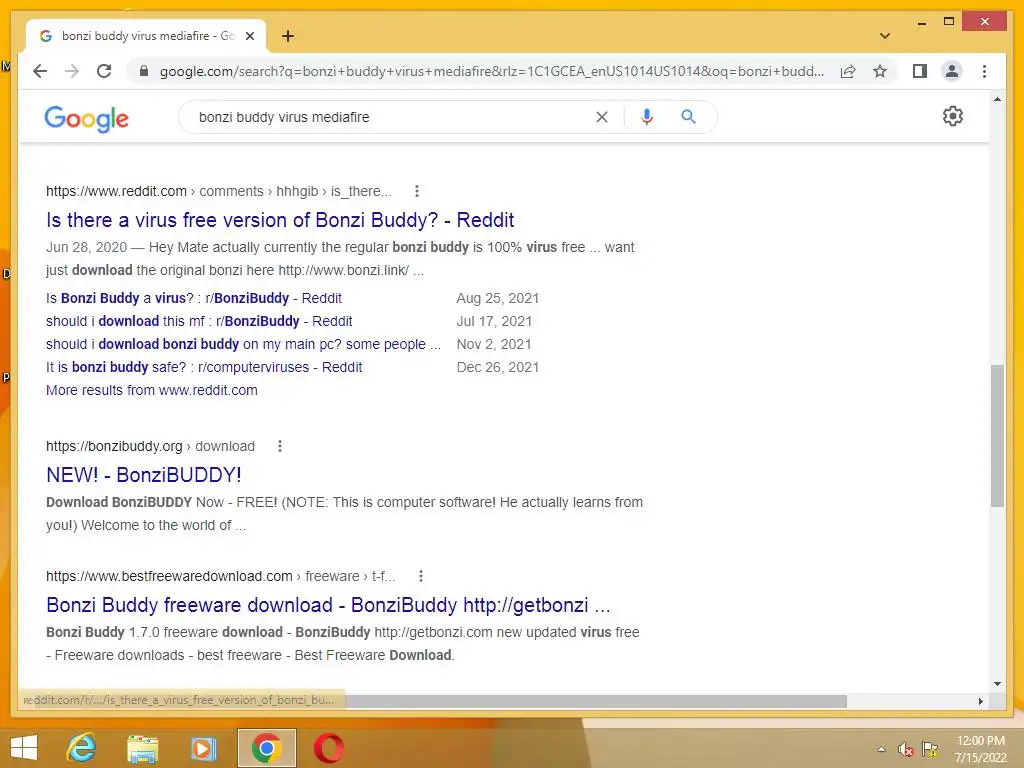Launch Internet Explorer from the taskbar

82,748
